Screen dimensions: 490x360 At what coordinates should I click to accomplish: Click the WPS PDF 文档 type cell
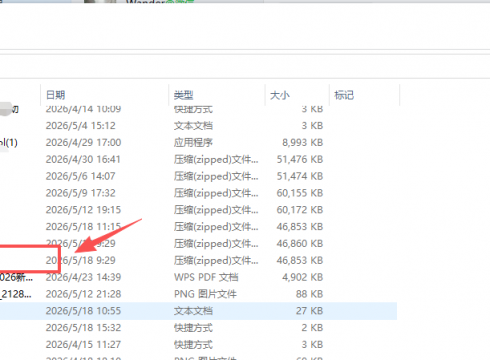click(206, 277)
